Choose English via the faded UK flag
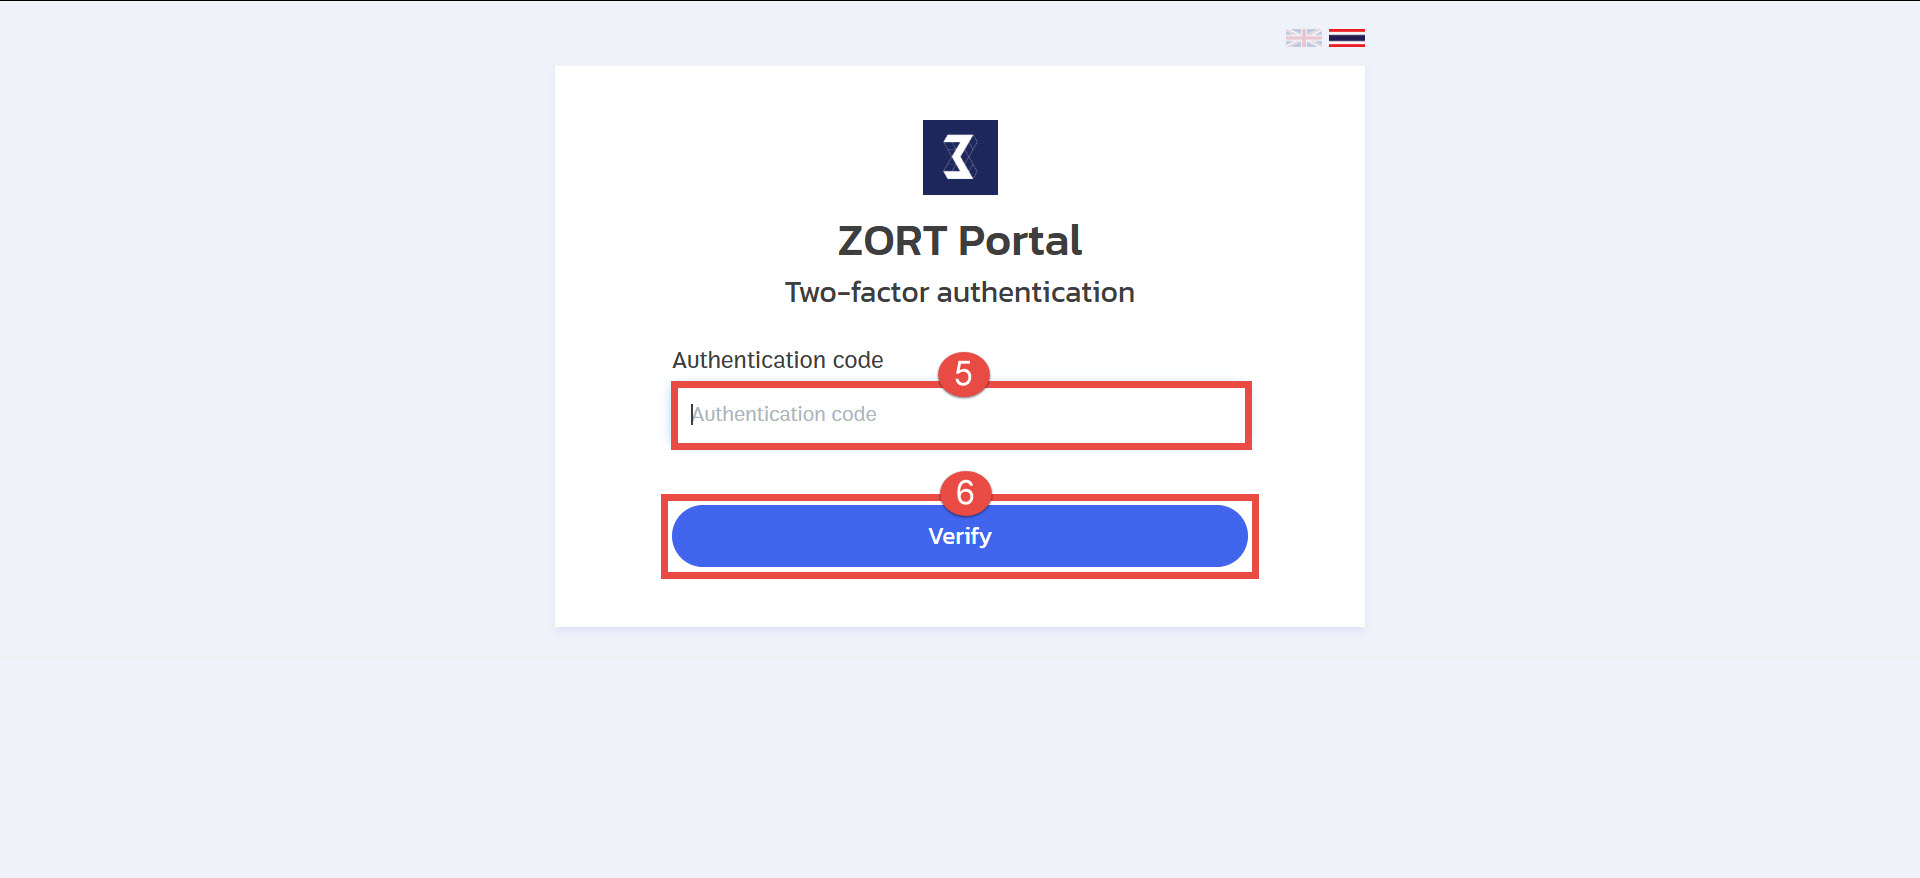Image resolution: width=1920 pixels, height=878 pixels. coord(1303,38)
